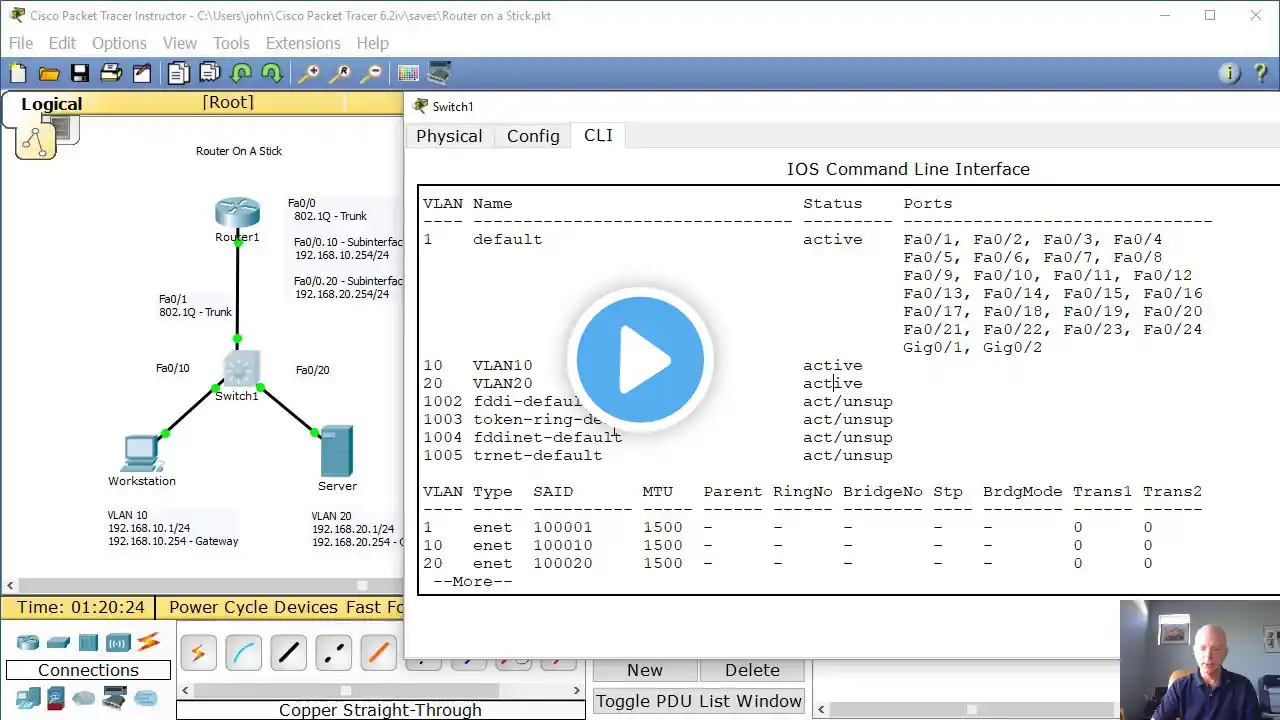Image resolution: width=1280 pixels, height=720 pixels.
Task: Open a file using the folder icon
Action: tap(49, 73)
